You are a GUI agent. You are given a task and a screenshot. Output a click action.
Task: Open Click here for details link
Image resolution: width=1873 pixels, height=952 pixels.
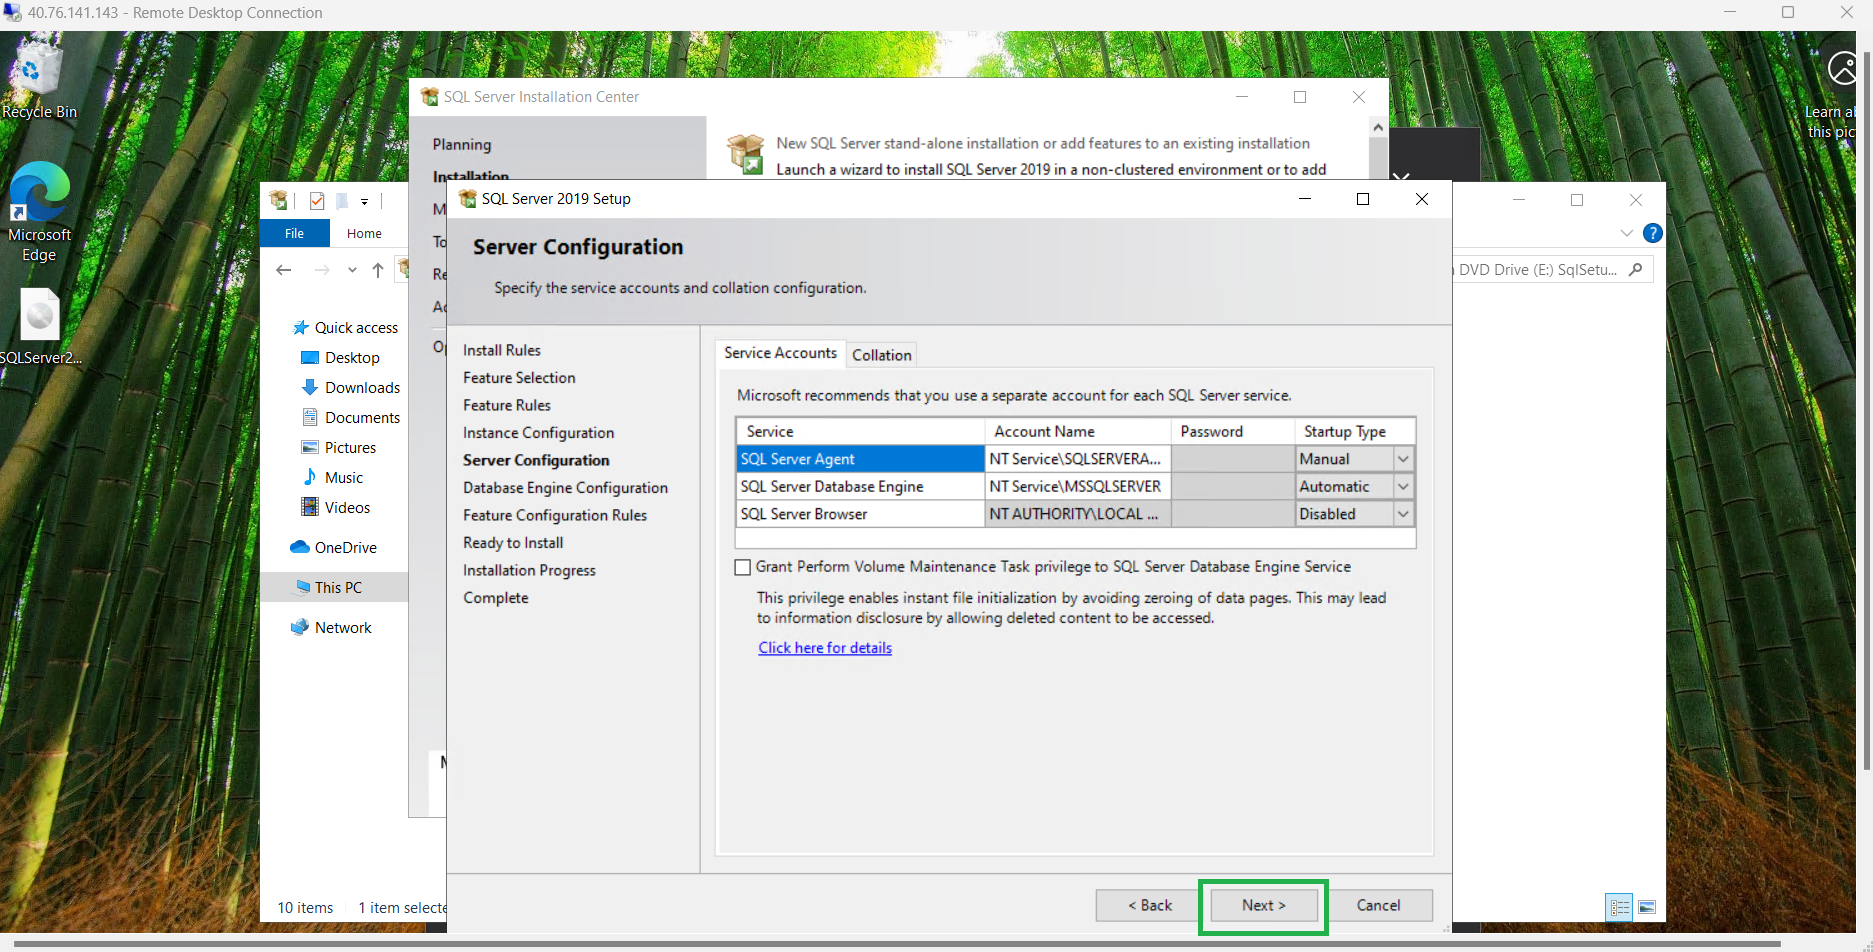[x=825, y=648]
